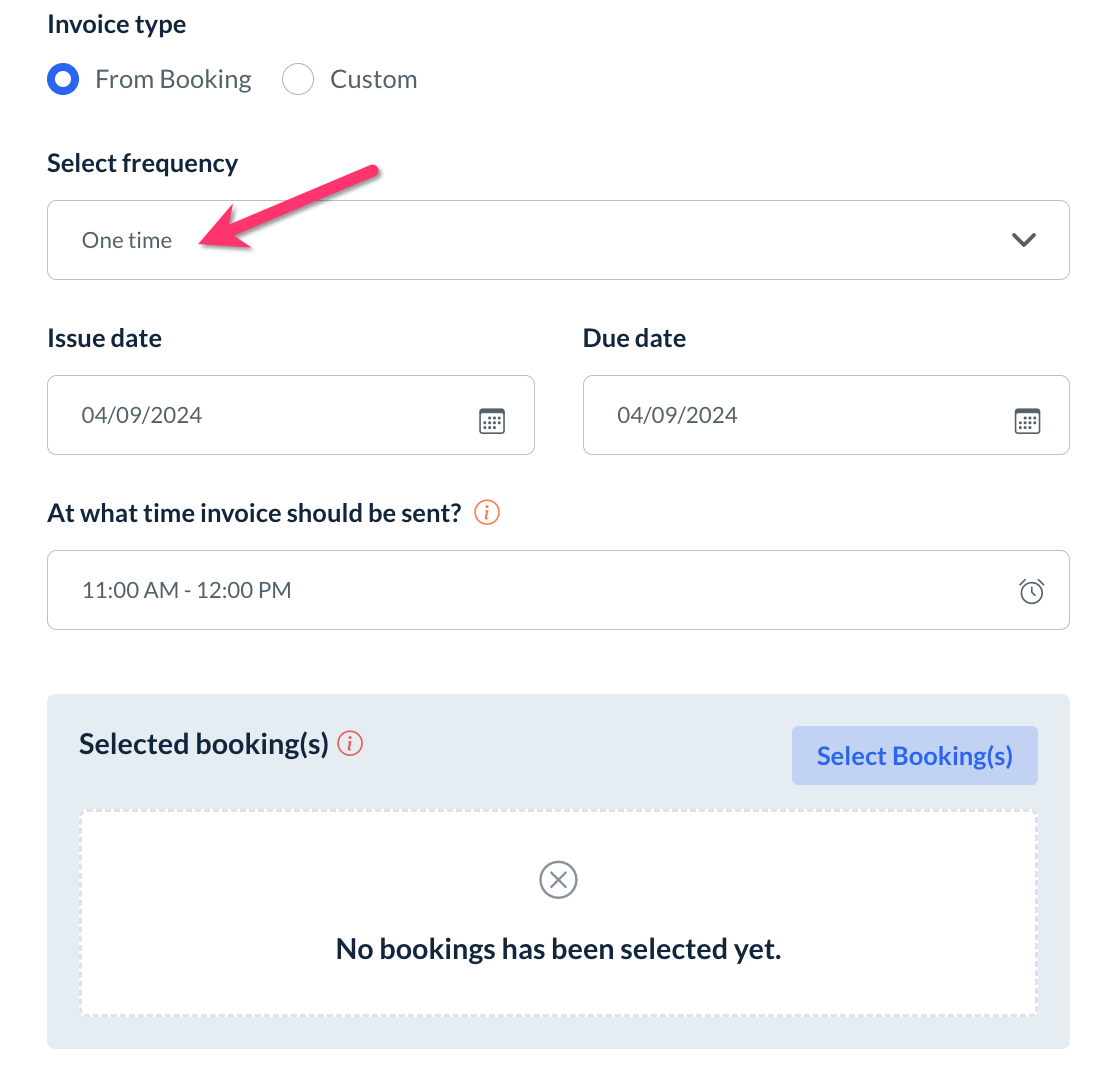1120x1072 pixels.
Task: Open the Due date calendar picker icon
Action: pos(1027,421)
